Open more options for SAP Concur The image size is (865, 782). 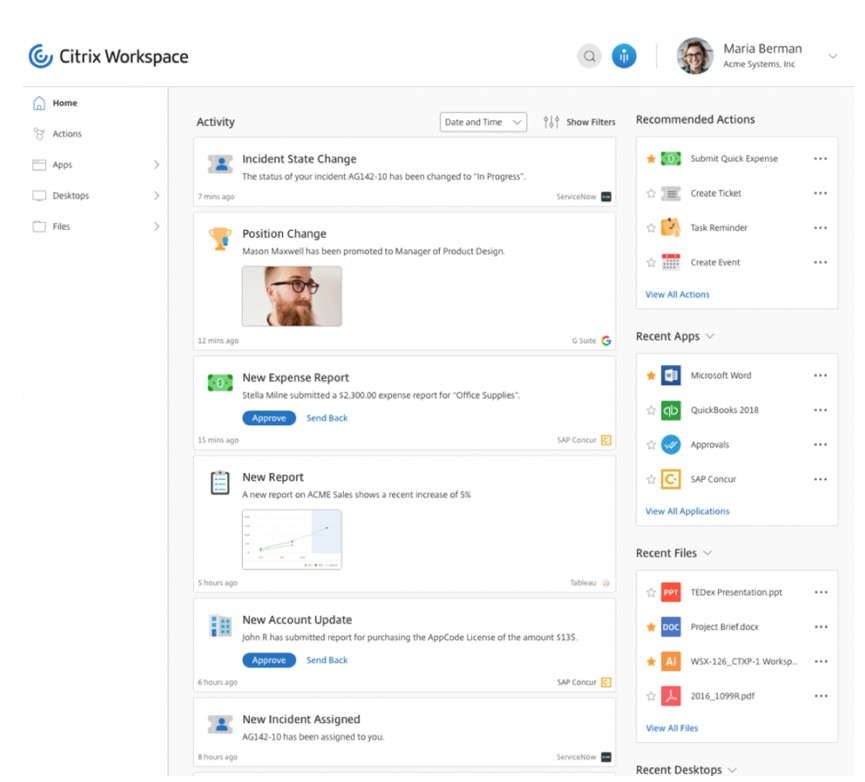(x=820, y=479)
